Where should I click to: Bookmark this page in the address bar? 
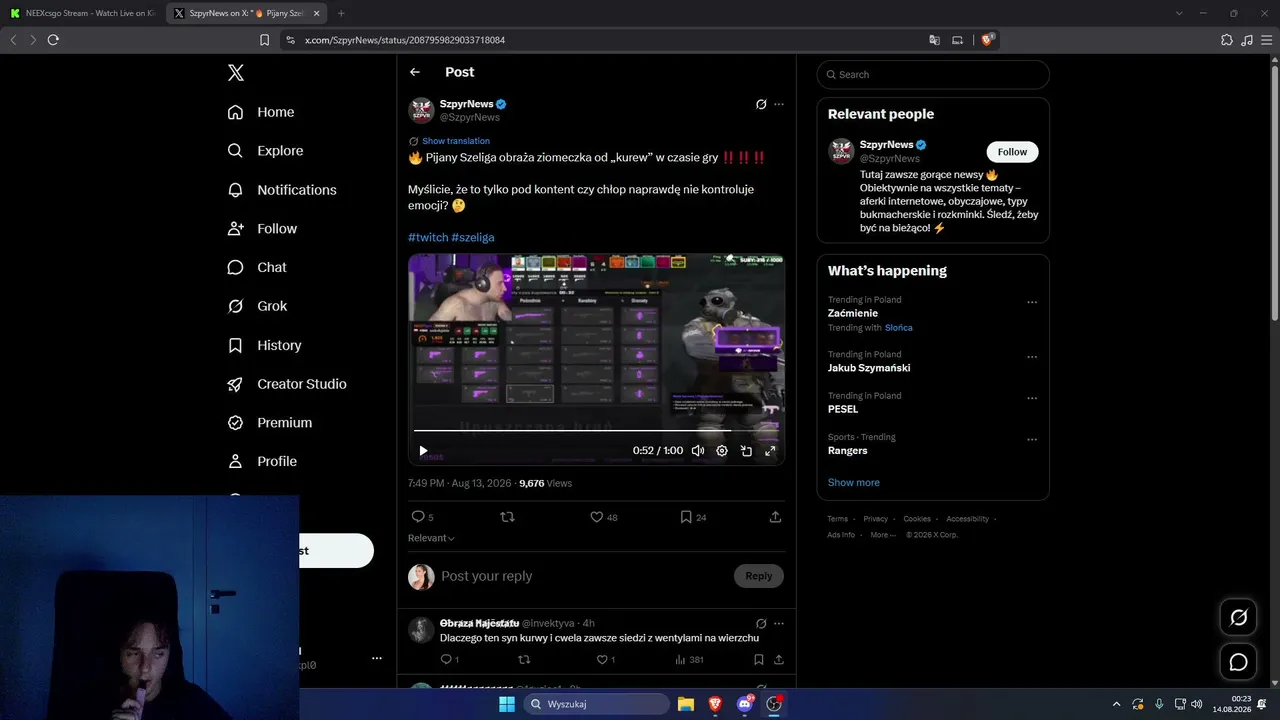coord(264,40)
